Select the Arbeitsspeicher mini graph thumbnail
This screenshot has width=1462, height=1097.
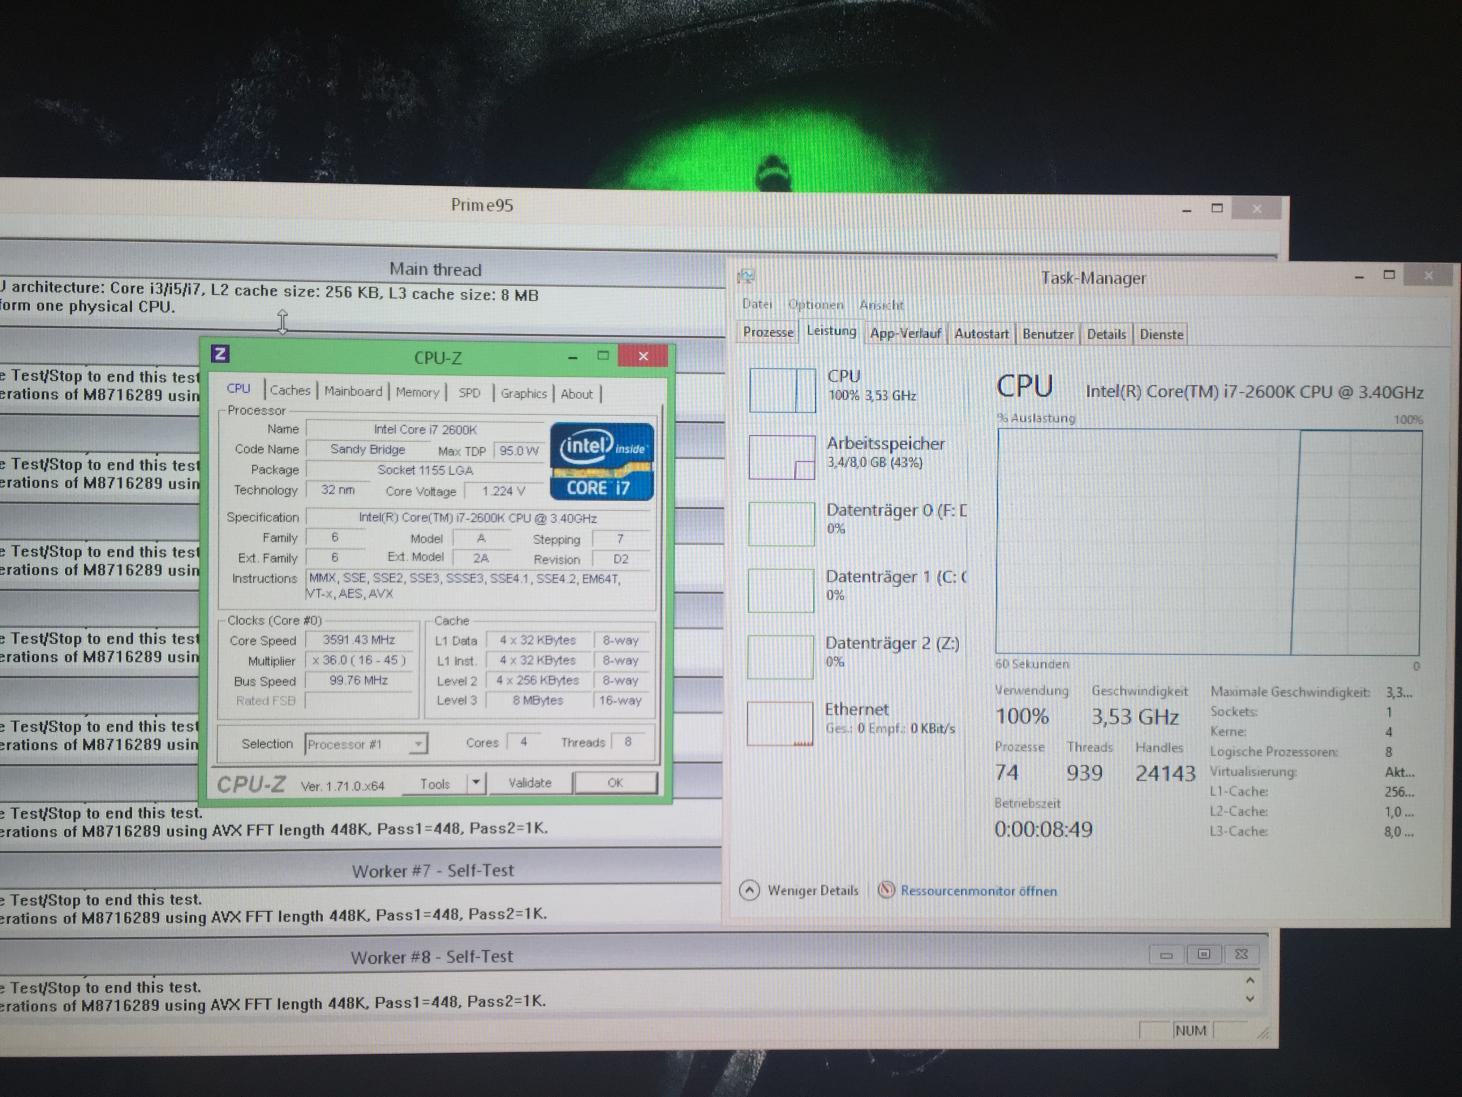[782, 457]
